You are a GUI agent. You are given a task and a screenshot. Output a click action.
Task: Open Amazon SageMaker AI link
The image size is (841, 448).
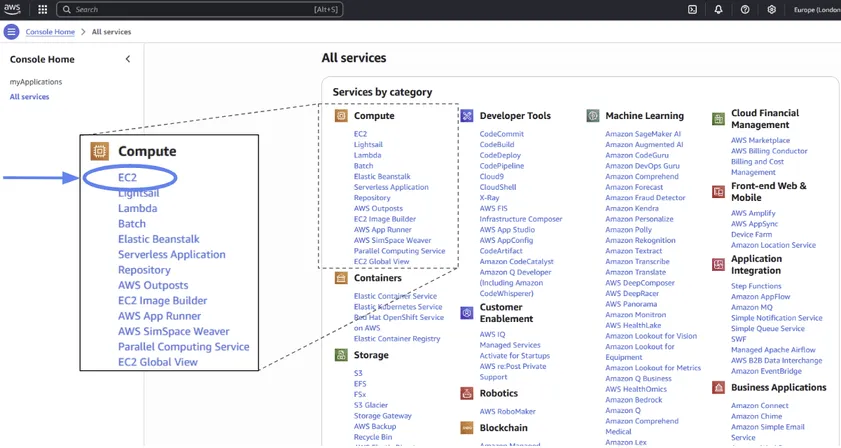(x=643, y=134)
